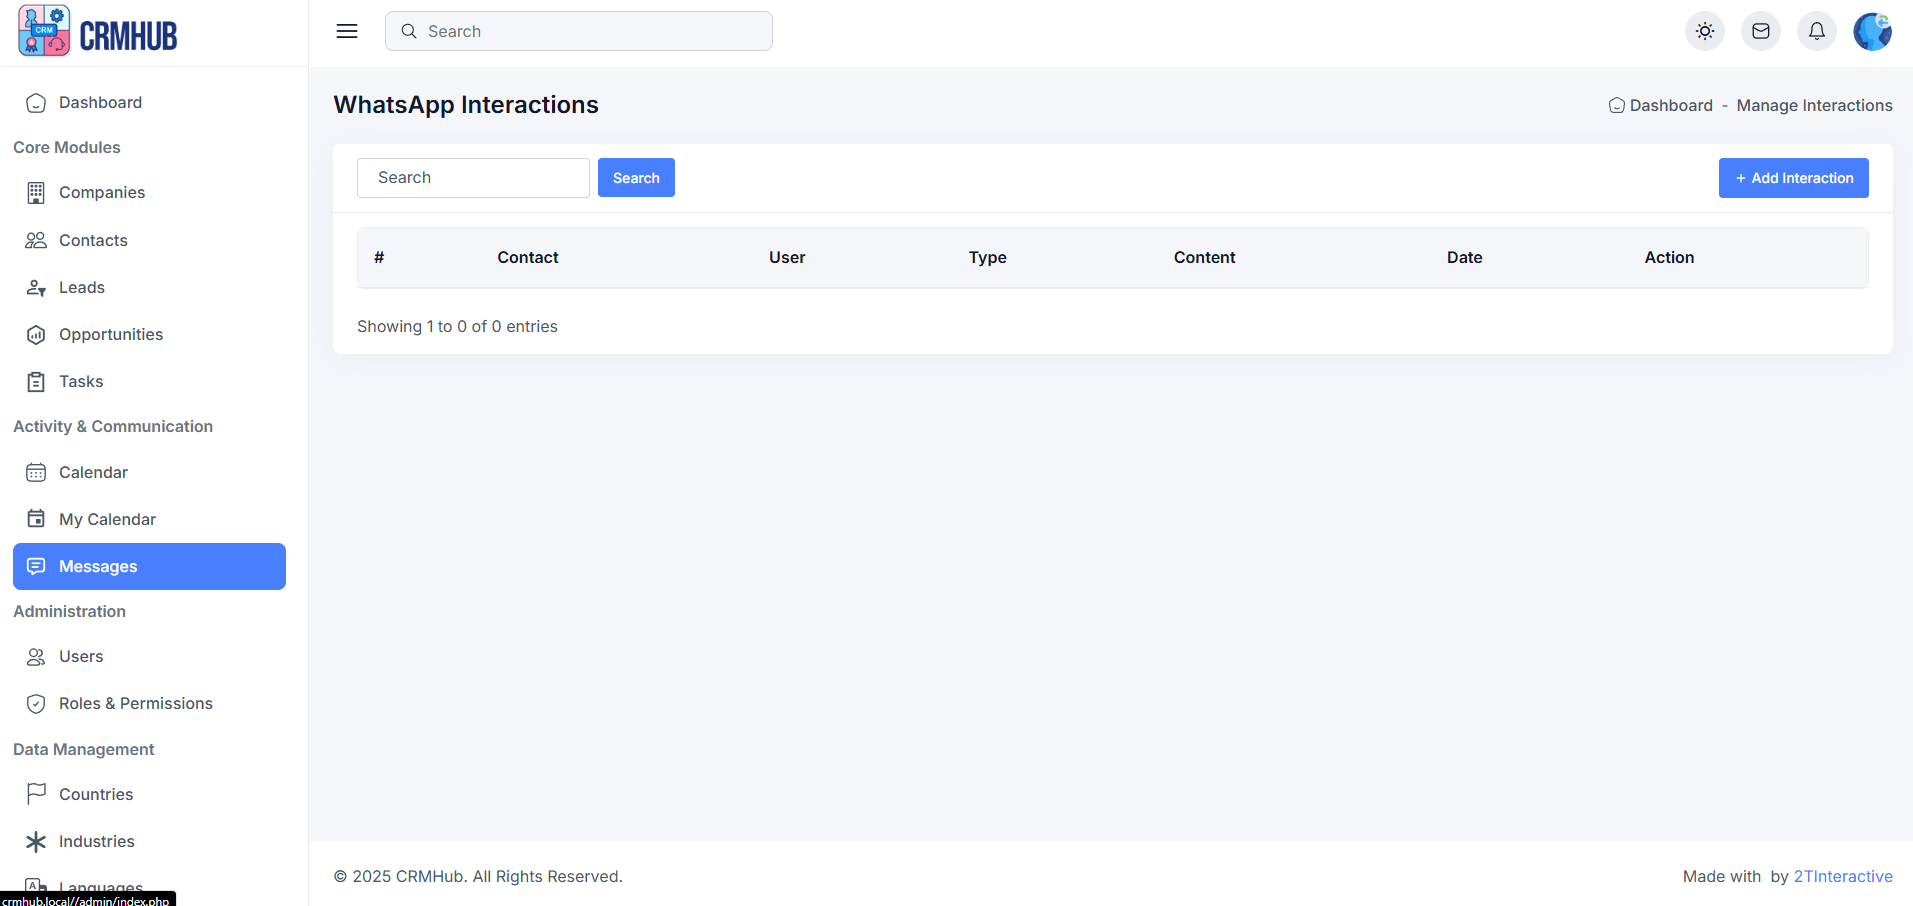
Task: Click the Companies building icon
Action: point(36,193)
